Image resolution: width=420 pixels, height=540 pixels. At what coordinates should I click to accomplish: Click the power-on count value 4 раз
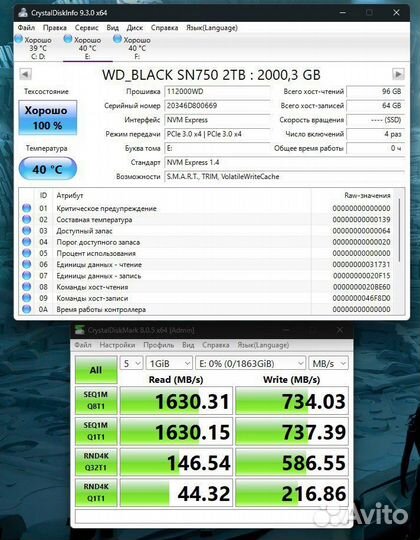point(376,134)
